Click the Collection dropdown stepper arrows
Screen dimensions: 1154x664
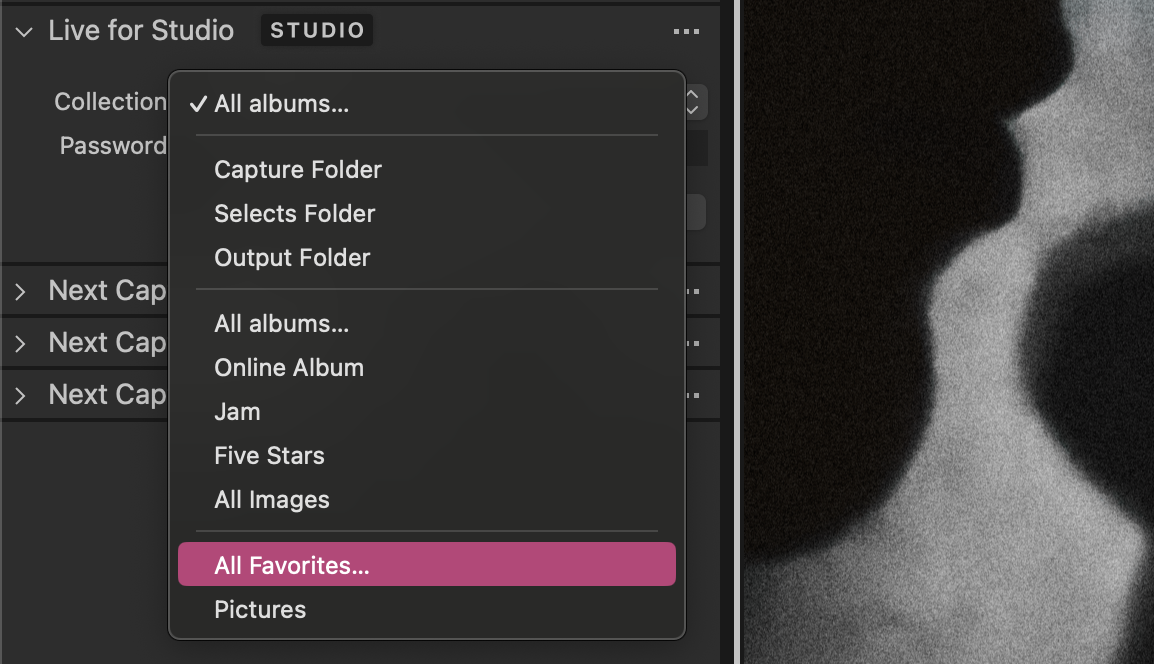(691, 102)
